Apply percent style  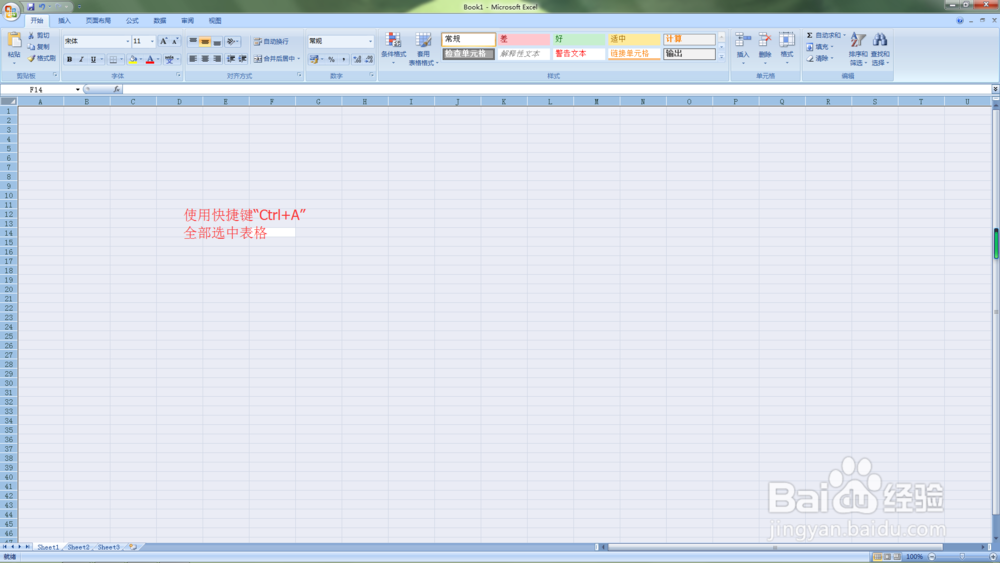click(331, 59)
